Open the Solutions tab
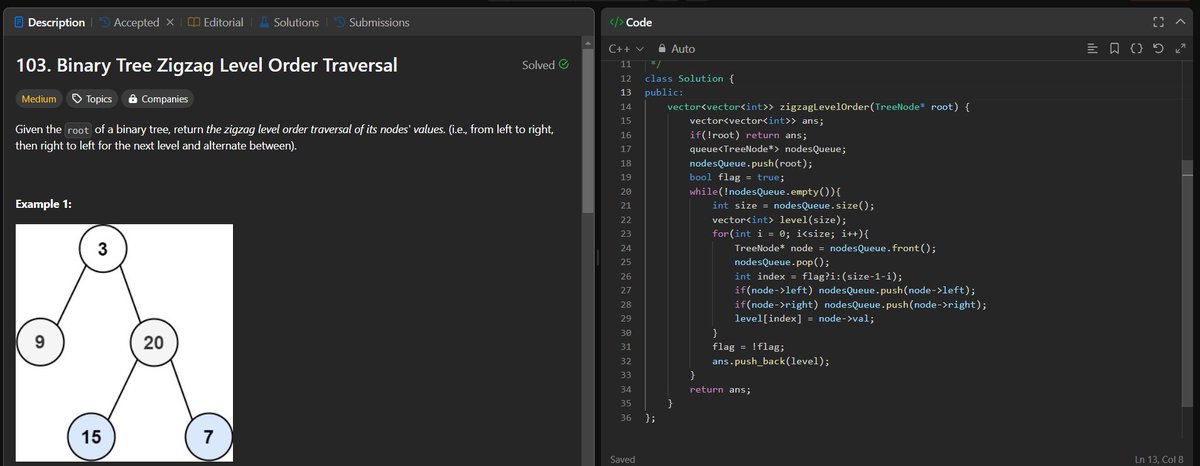The width and height of the screenshot is (1200, 466). pyautogui.click(x=288, y=22)
